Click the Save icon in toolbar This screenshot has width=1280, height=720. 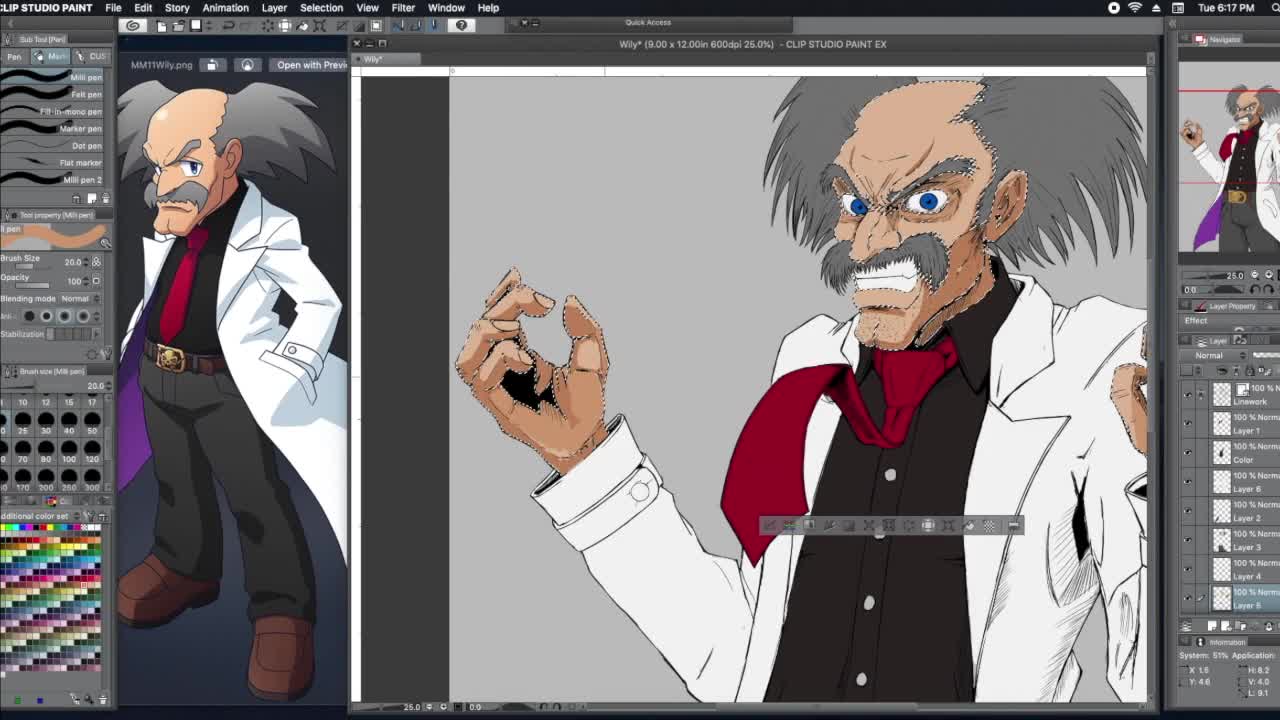click(x=196, y=25)
